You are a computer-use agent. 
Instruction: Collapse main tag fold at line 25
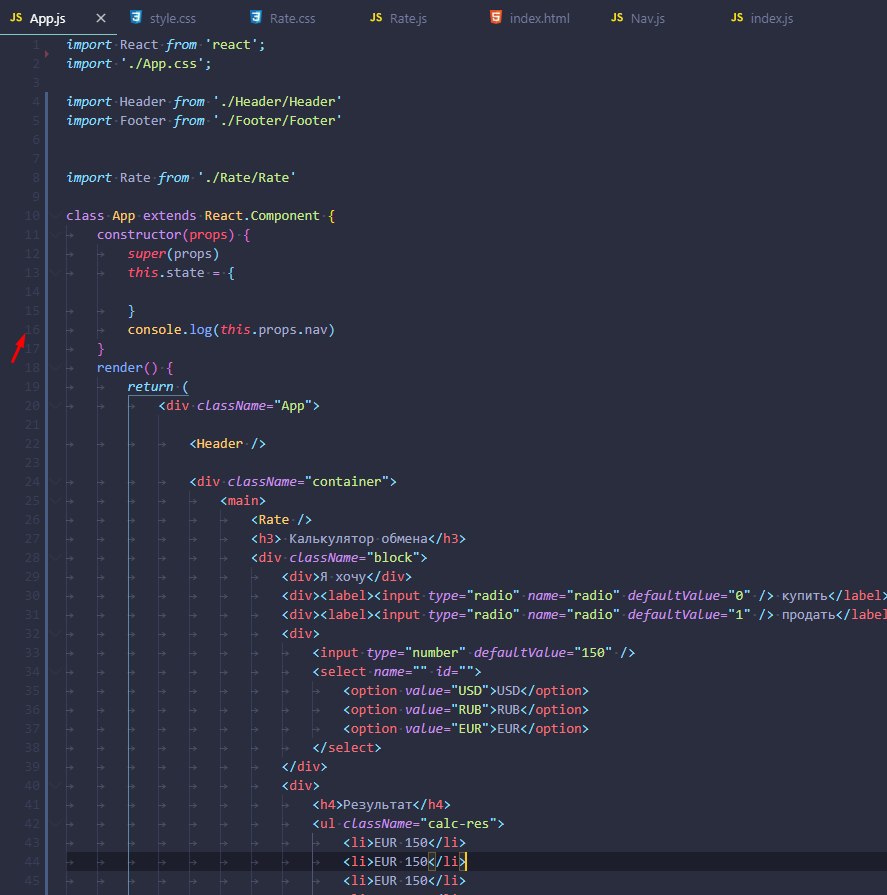tap(55, 501)
